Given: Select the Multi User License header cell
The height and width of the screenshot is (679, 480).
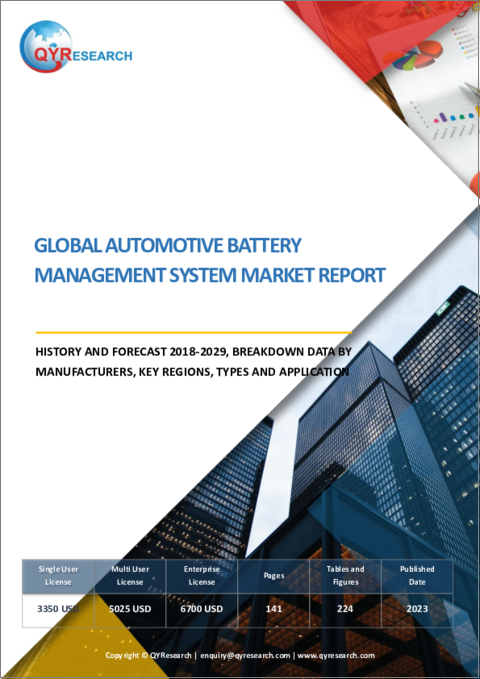Looking at the screenshot, I should coord(130,576).
